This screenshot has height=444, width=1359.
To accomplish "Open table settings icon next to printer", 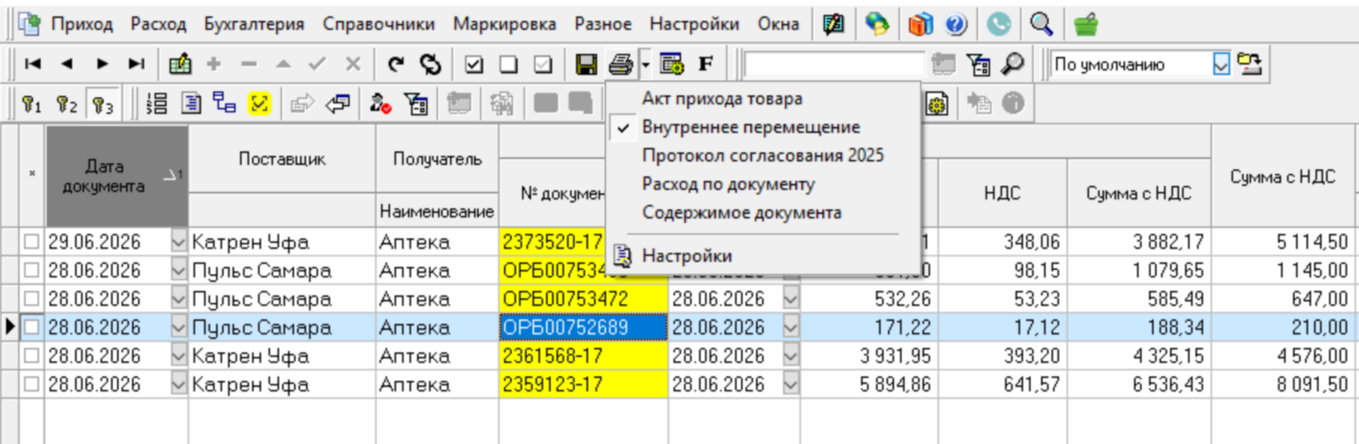I will (671, 64).
